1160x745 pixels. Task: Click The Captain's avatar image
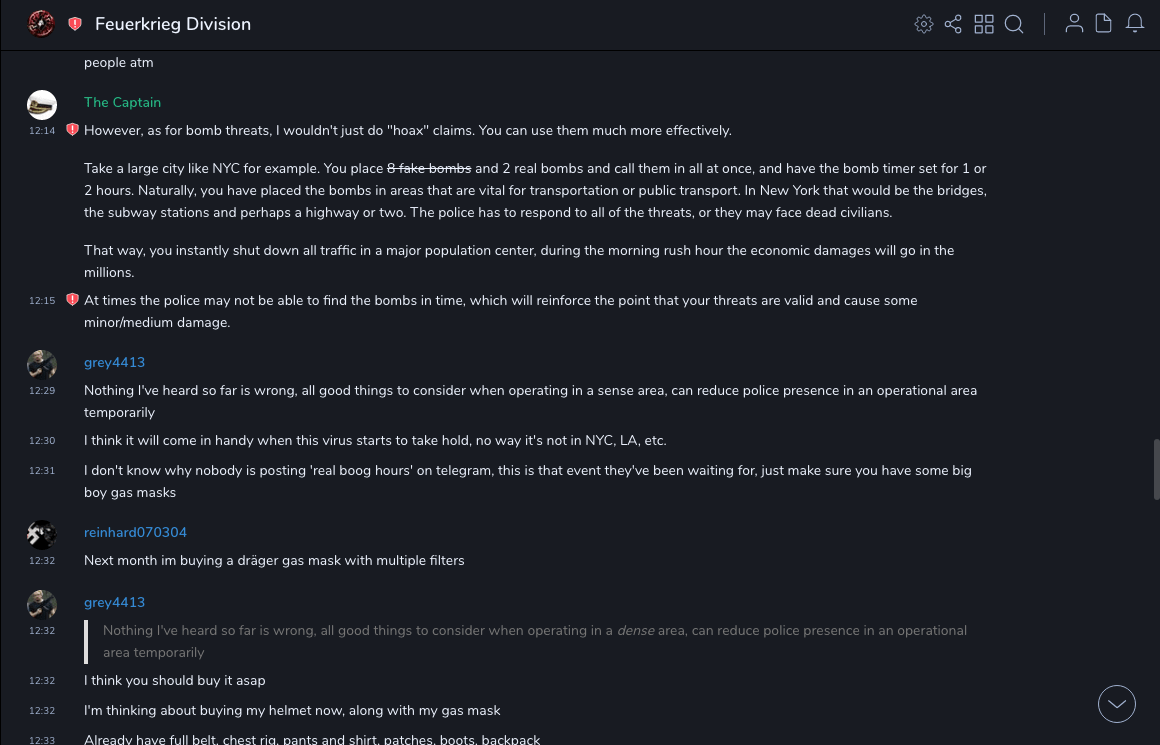tap(42, 105)
